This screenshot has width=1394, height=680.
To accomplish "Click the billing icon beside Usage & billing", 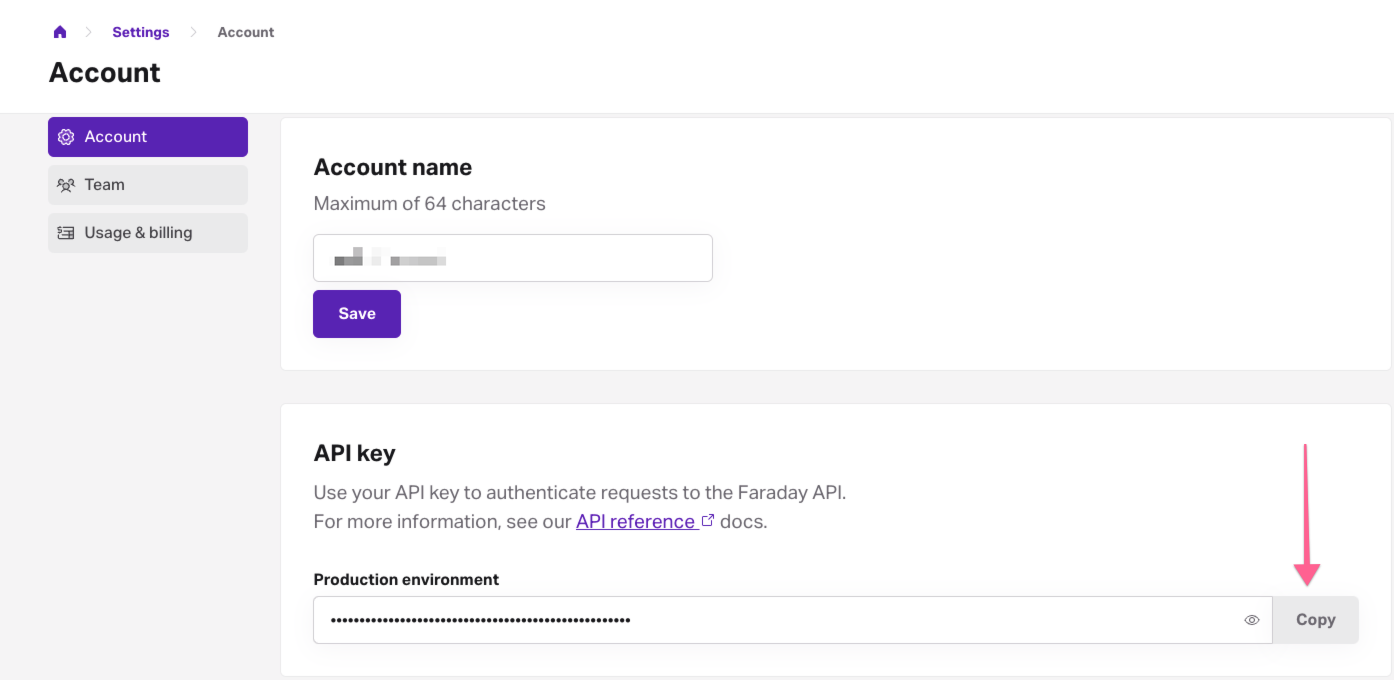I will (x=66, y=233).
